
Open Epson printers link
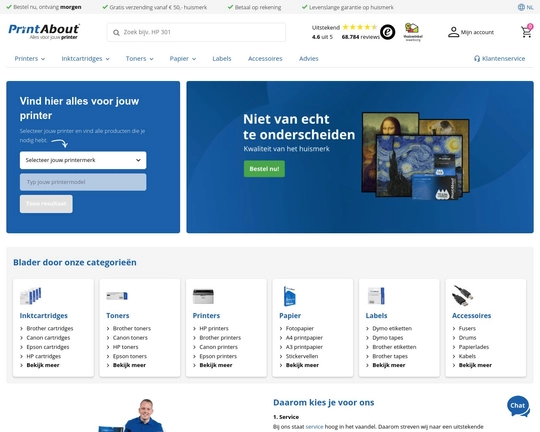point(218,356)
